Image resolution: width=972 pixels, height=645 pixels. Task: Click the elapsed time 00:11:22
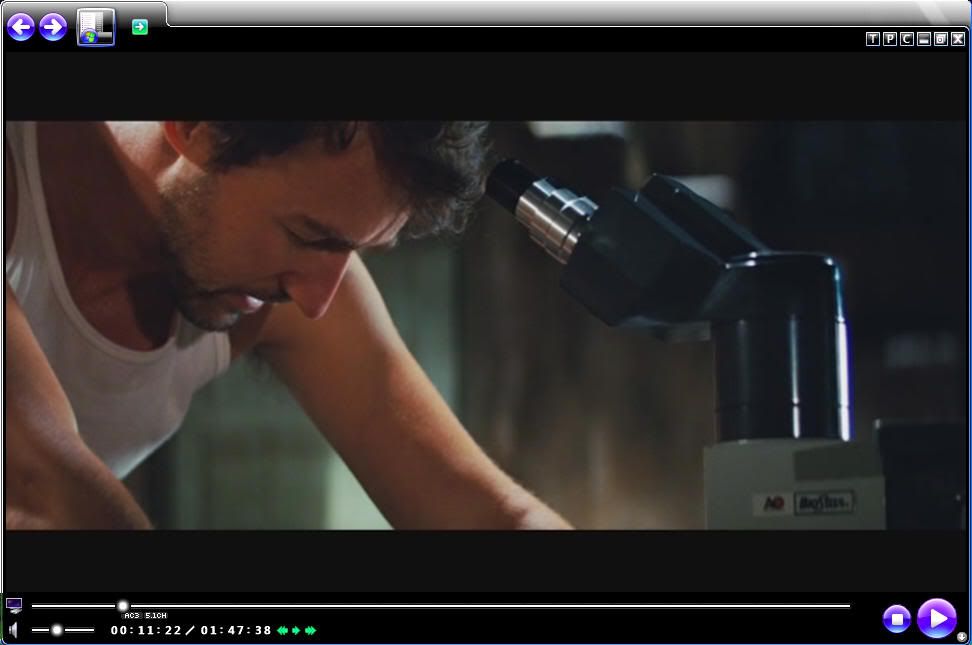tap(146, 630)
